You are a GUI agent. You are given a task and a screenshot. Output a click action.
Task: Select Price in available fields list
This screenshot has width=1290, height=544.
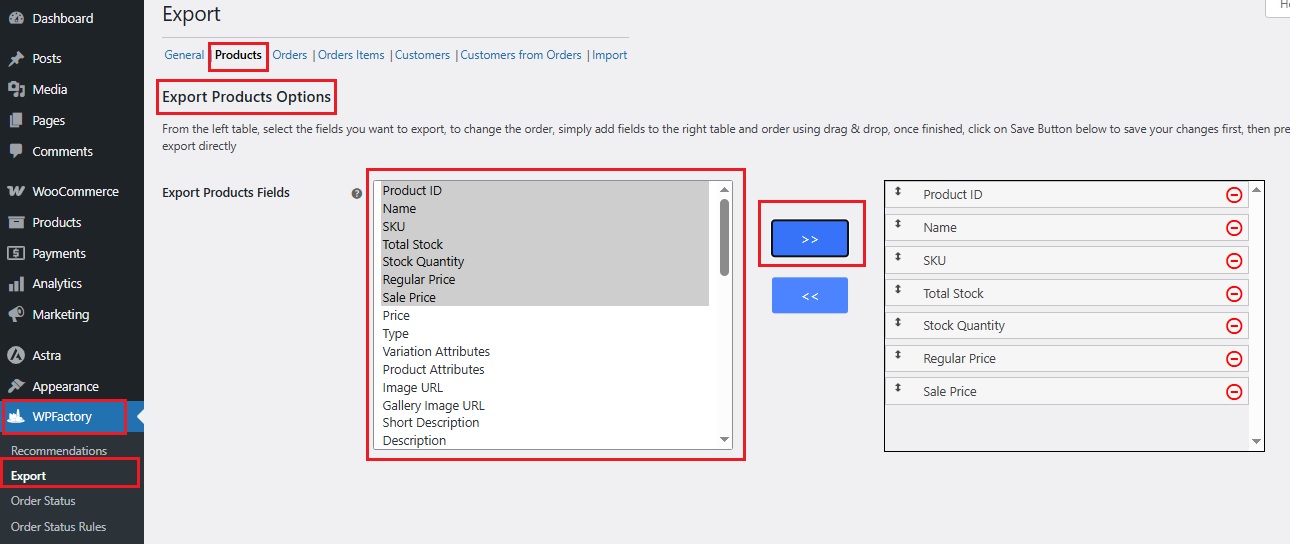coord(546,316)
